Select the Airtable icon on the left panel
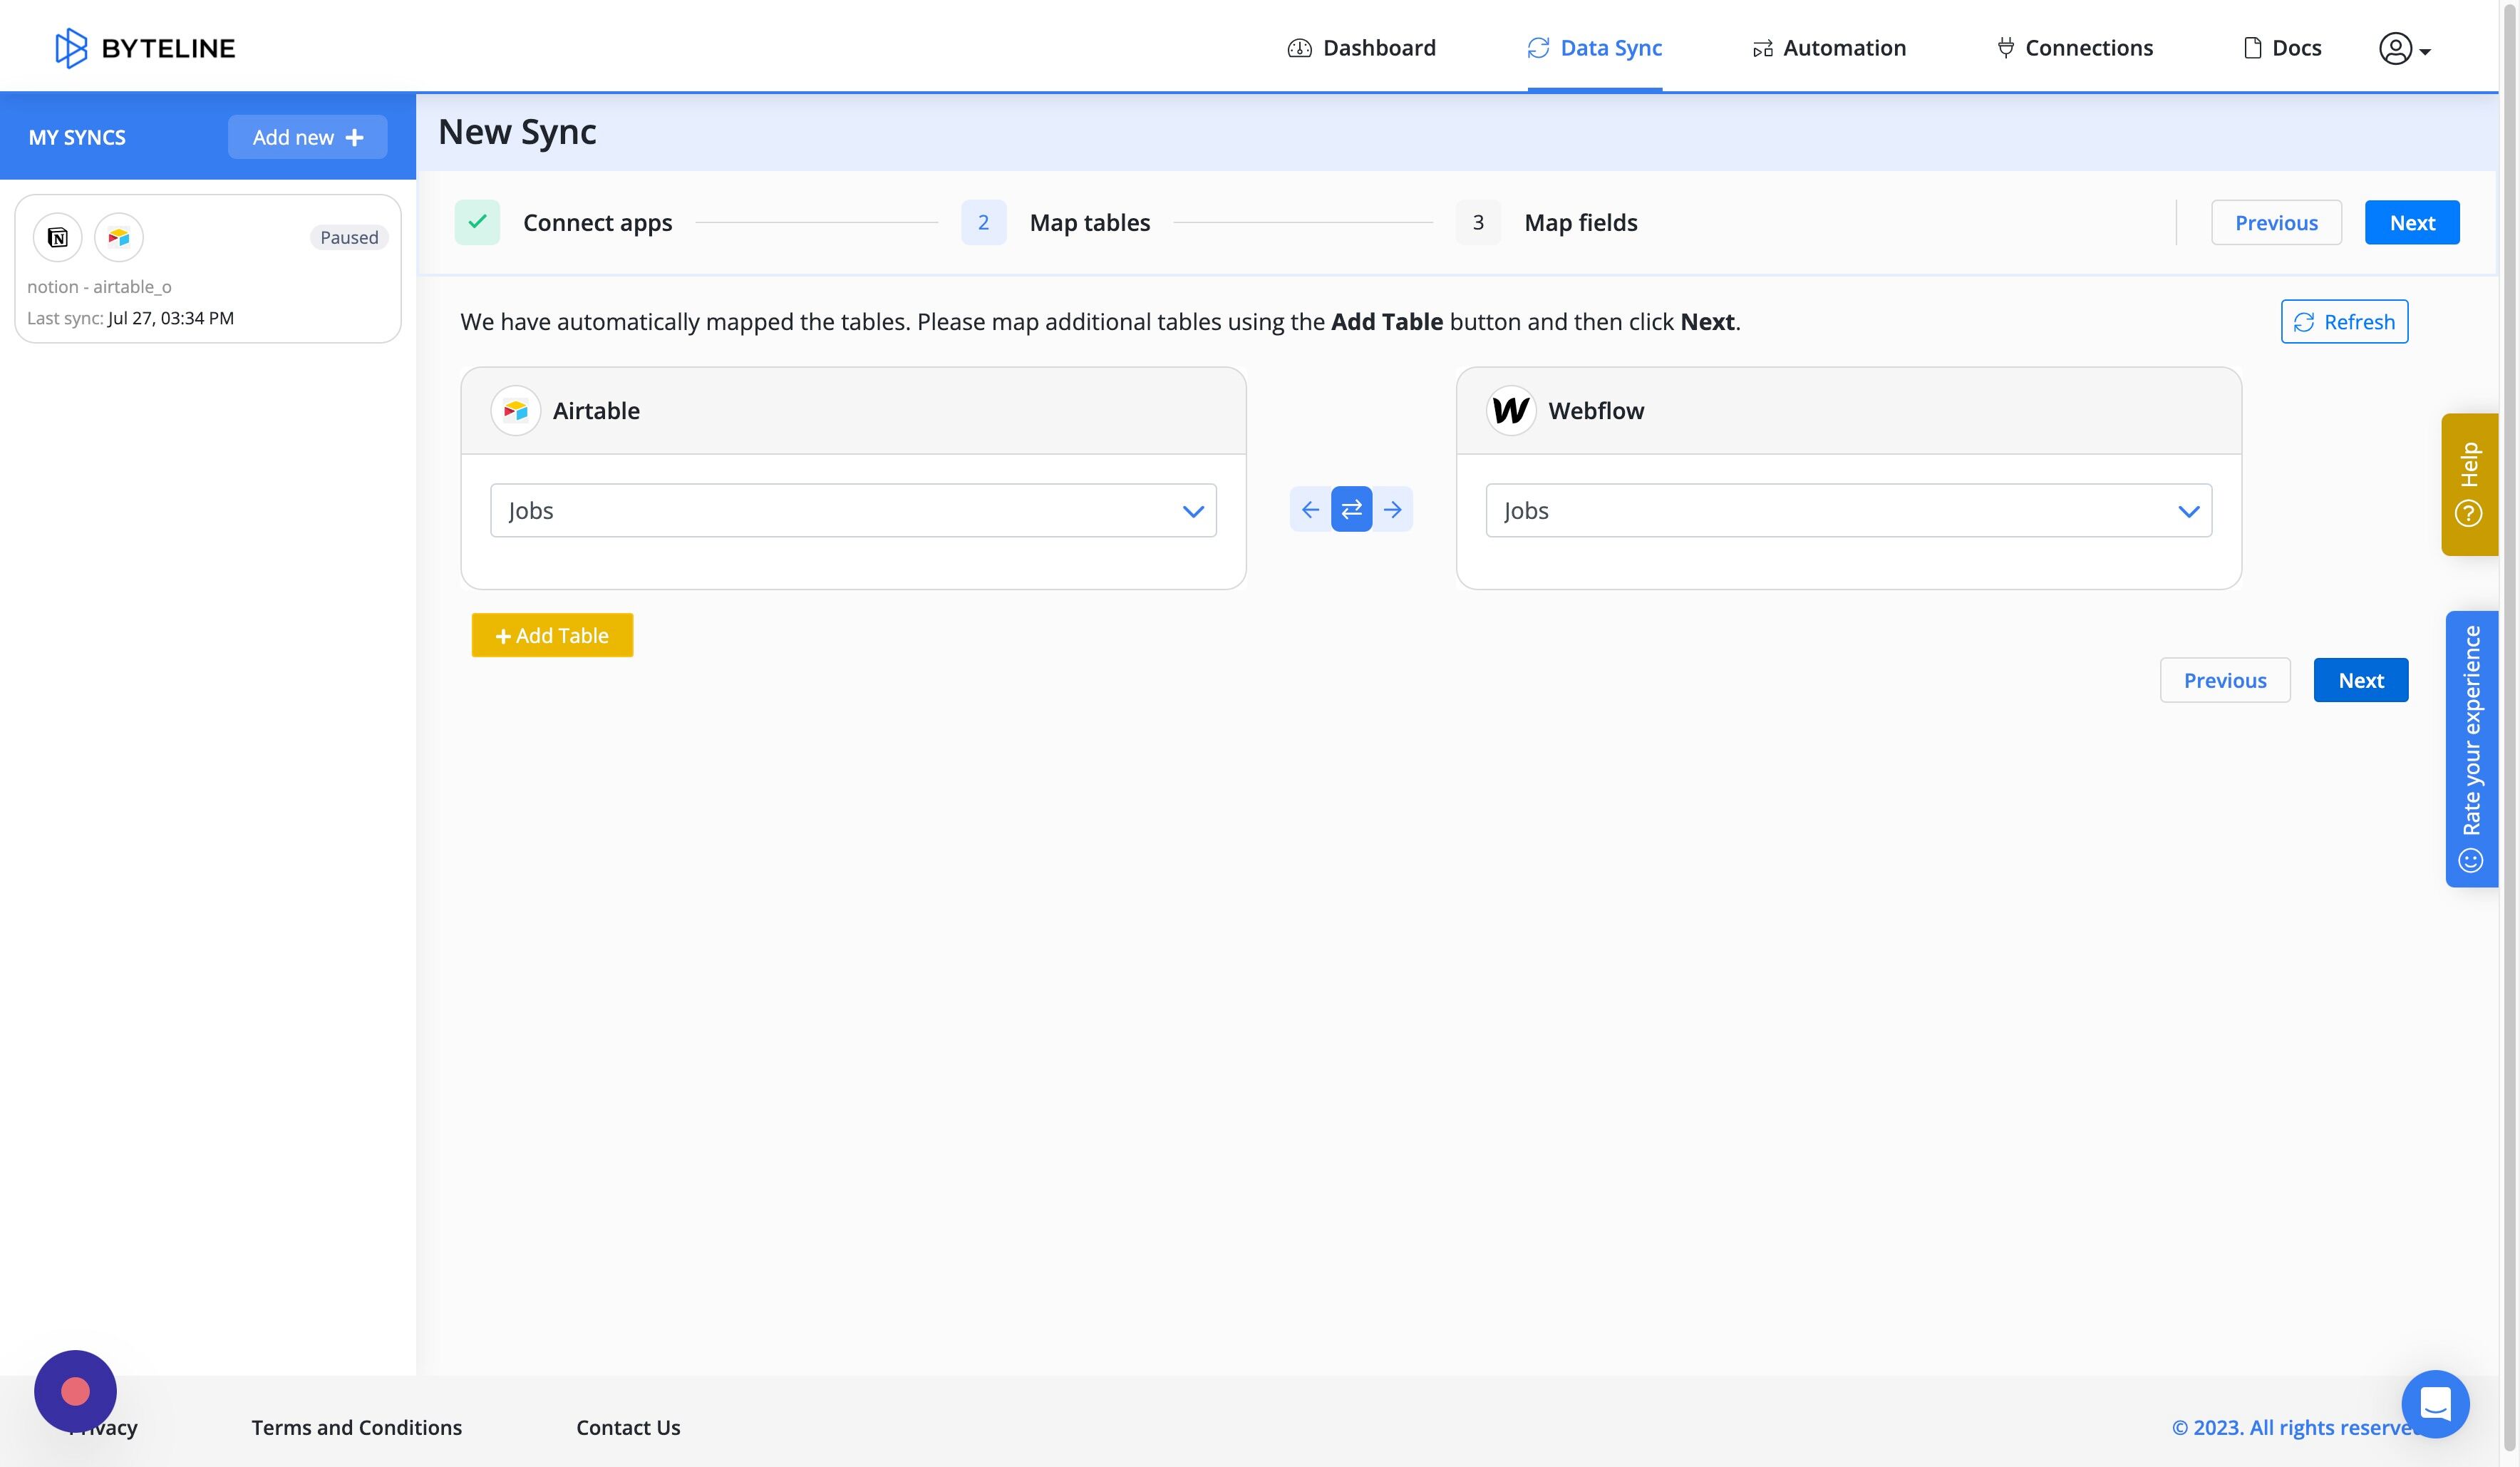 (515, 410)
